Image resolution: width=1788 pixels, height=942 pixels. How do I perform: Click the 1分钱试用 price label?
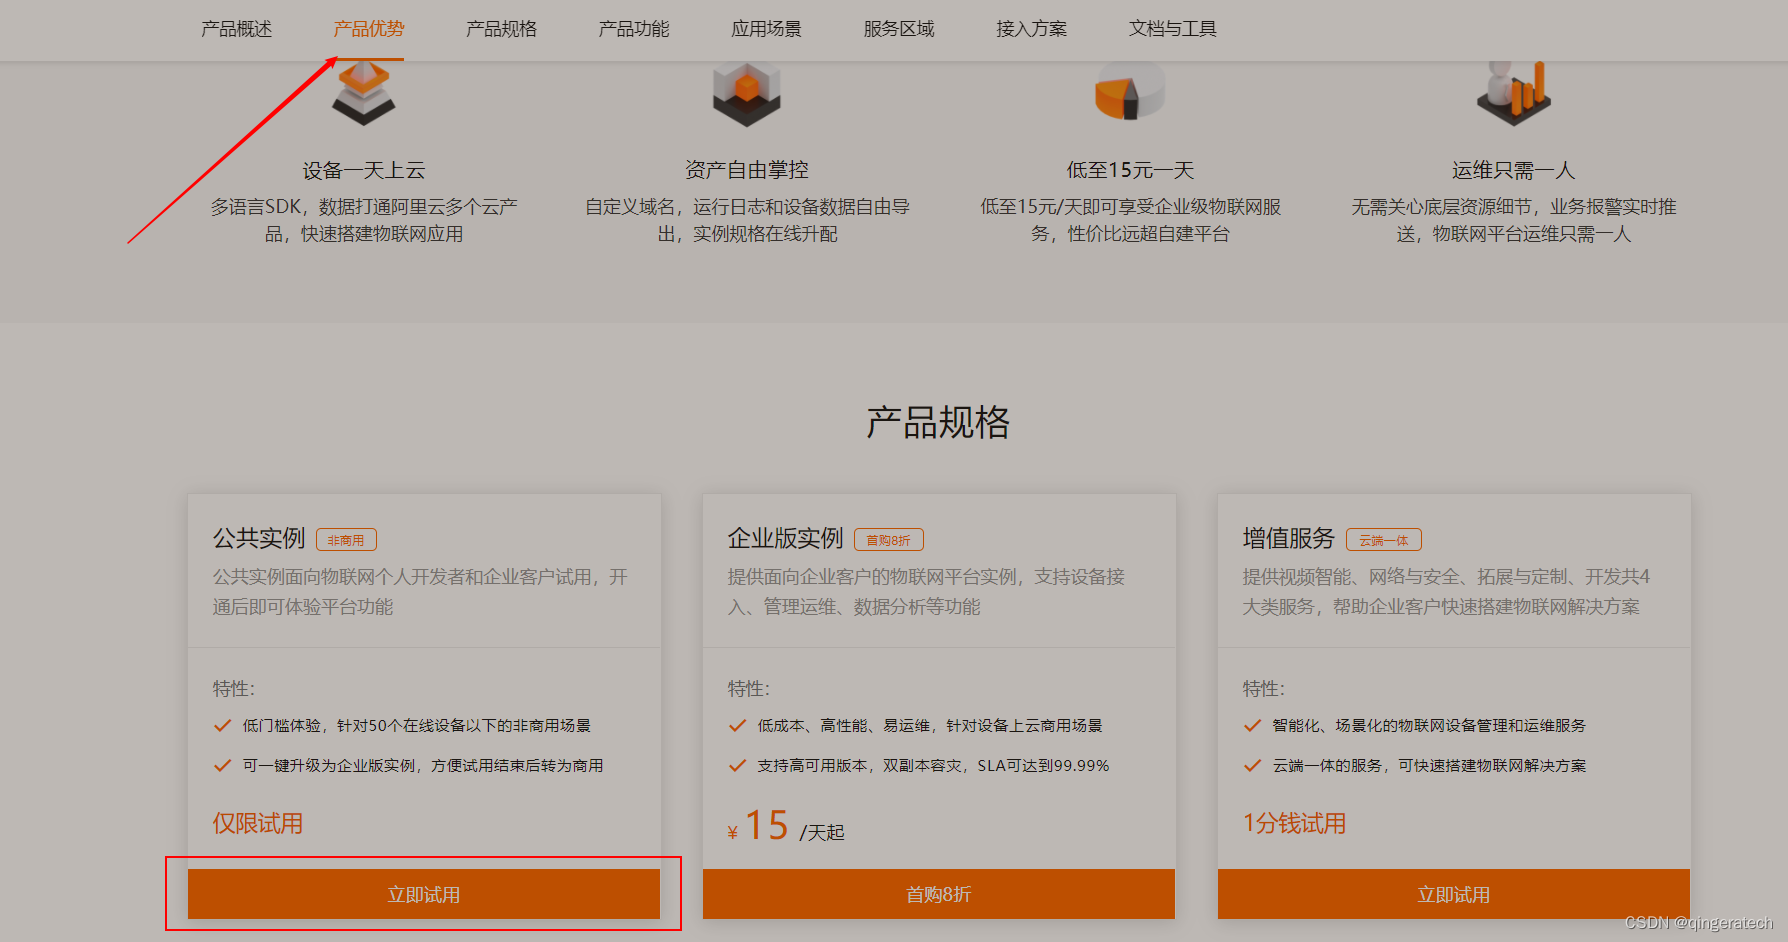point(1294,824)
